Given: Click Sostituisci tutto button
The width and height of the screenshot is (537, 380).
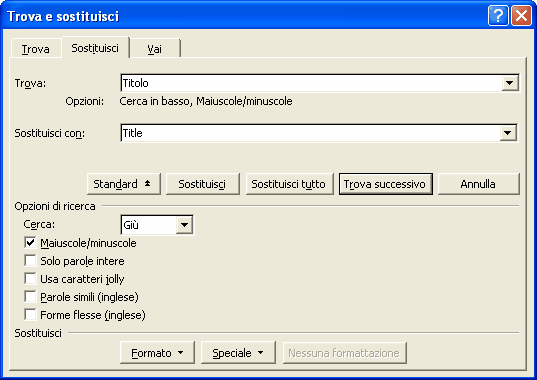Looking at the screenshot, I should pyautogui.click(x=289, y=184).
